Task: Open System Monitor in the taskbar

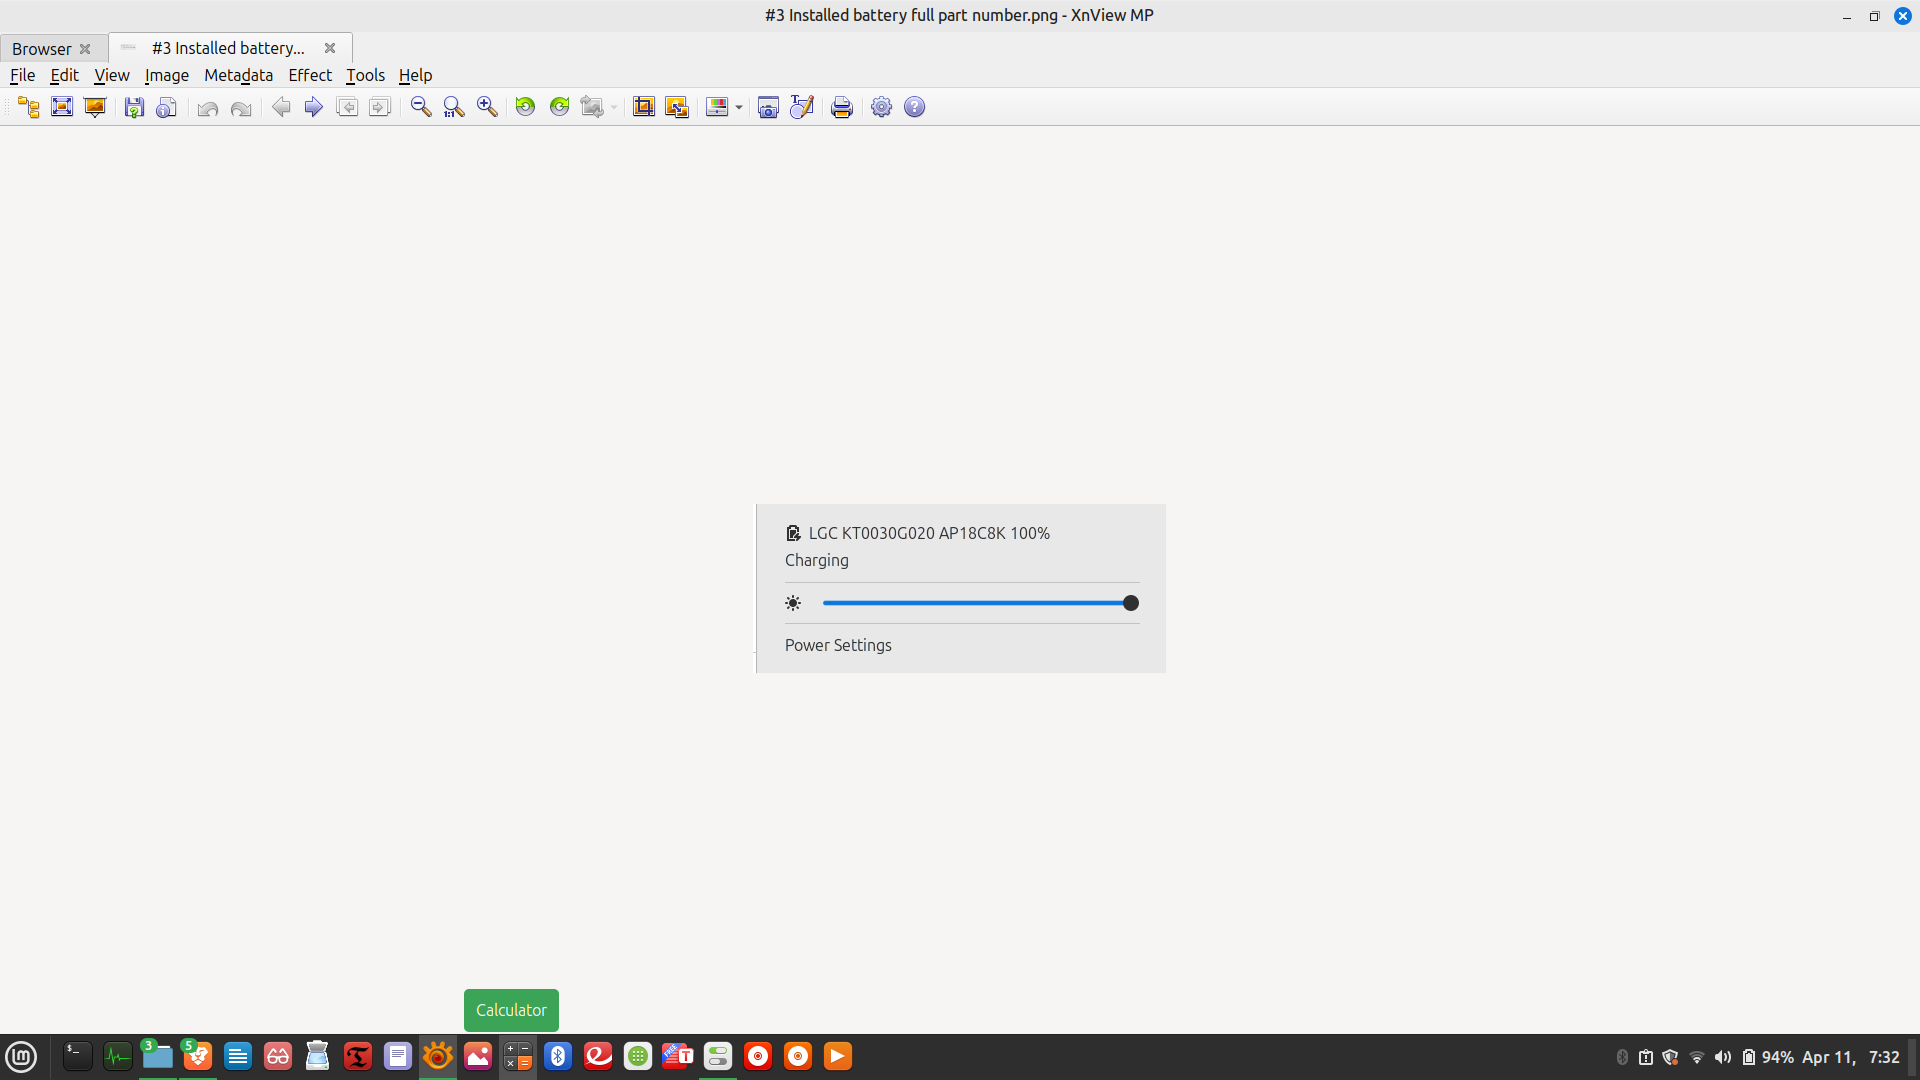Action: (x=118, y=1056)
